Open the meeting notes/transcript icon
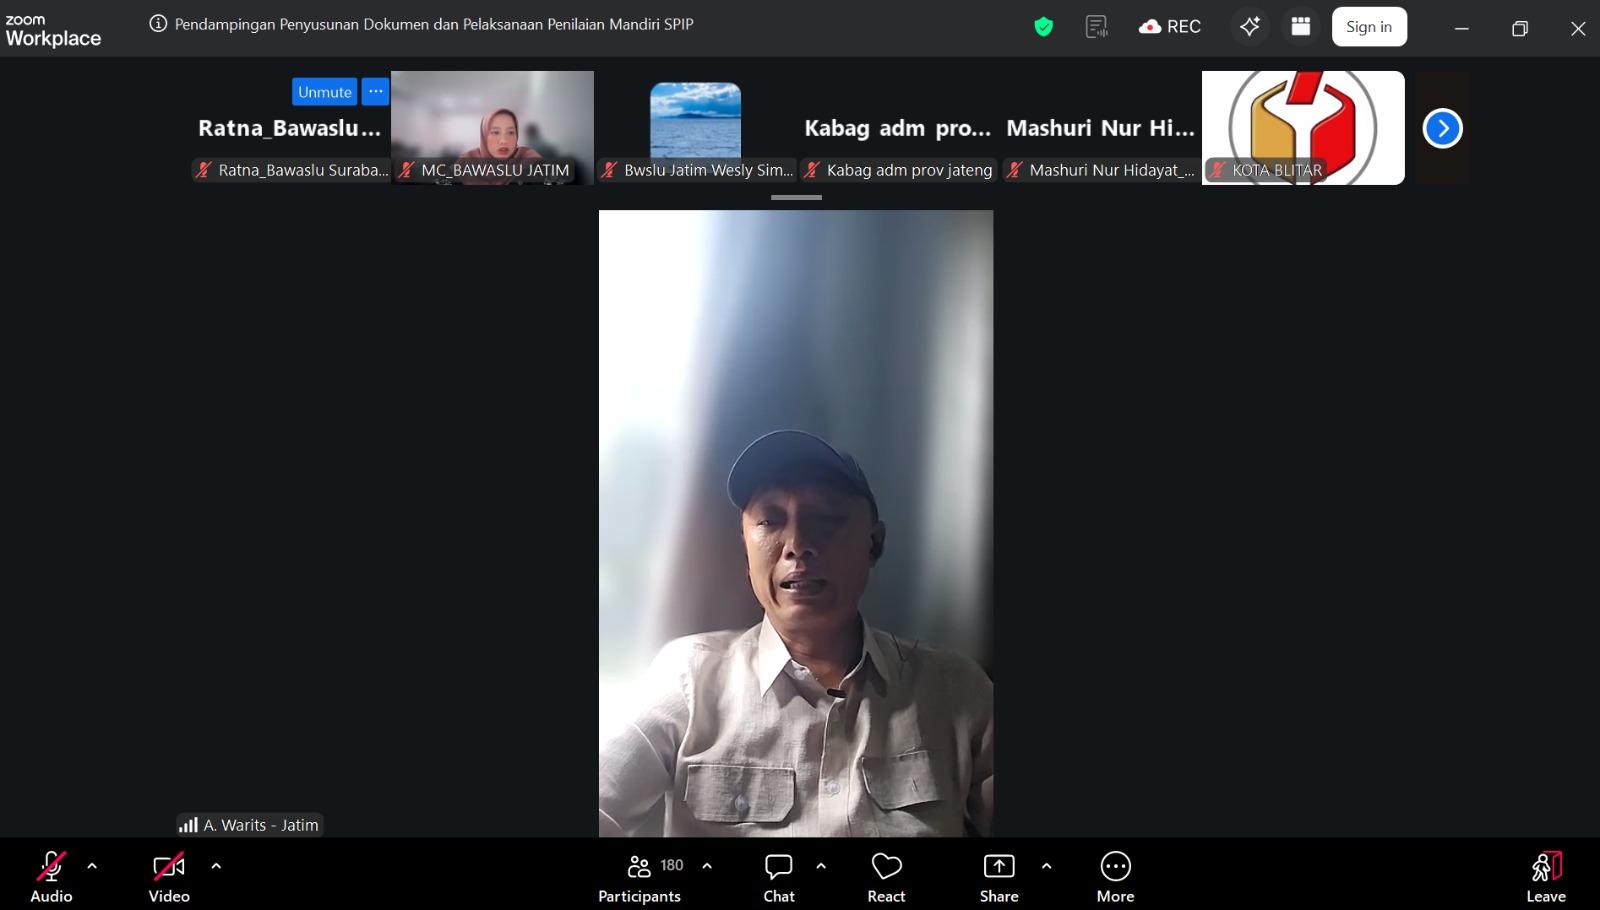1600x910 pixels. click(1097, 27)
